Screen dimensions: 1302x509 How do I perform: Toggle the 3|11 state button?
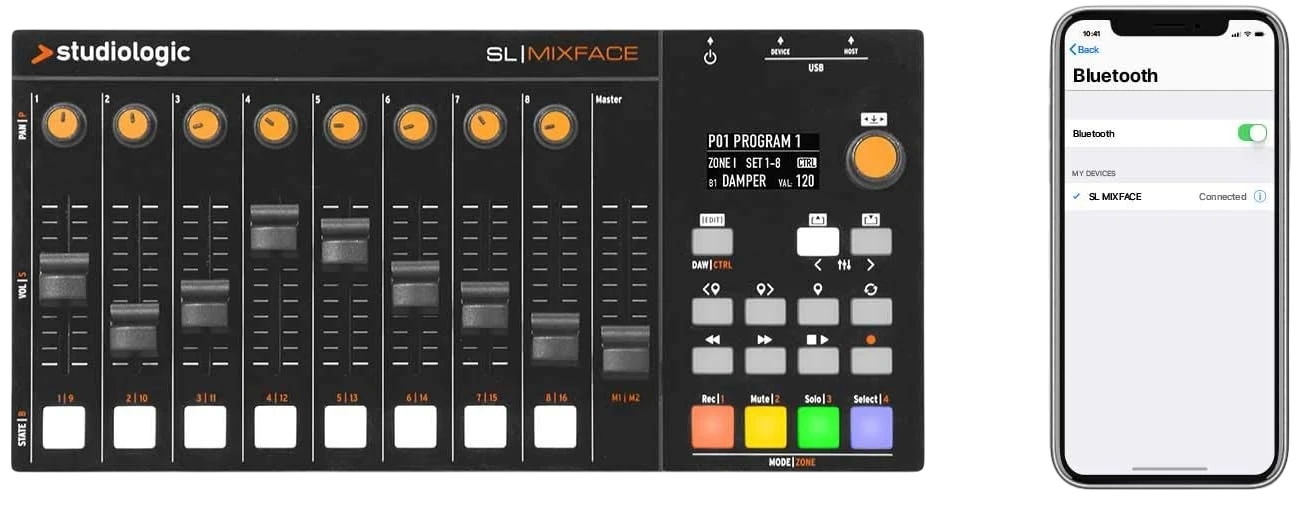[205, 427]
